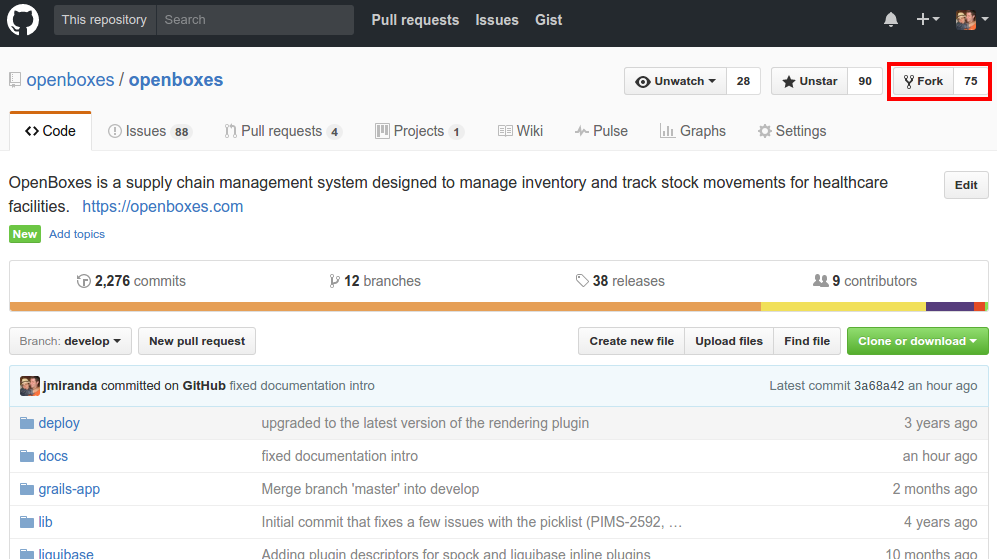The height and width of the screenshot is (559, 997).
Task: Click the yellow language bar segment
Action: click(844, 307)
